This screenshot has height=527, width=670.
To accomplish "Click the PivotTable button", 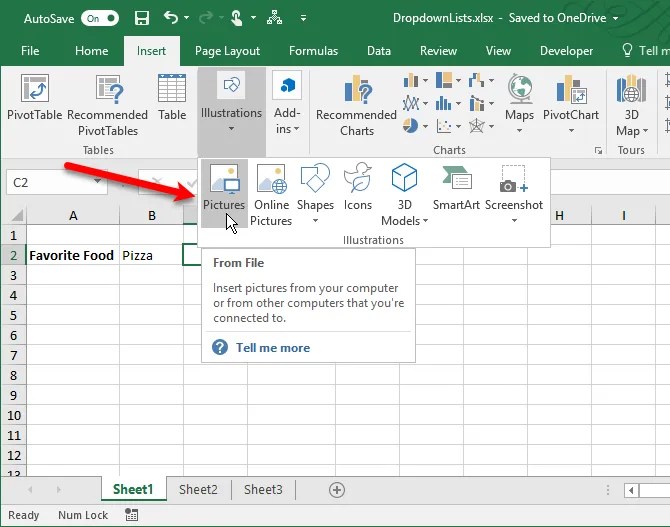I will 35,97.
